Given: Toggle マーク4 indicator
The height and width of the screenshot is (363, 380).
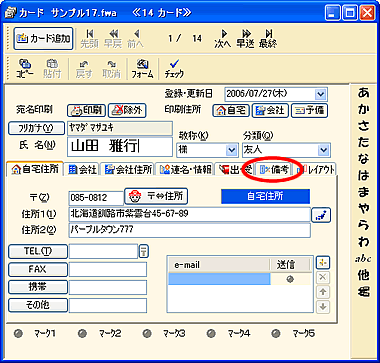Looking at the screenshot, I should click(211, 333).
